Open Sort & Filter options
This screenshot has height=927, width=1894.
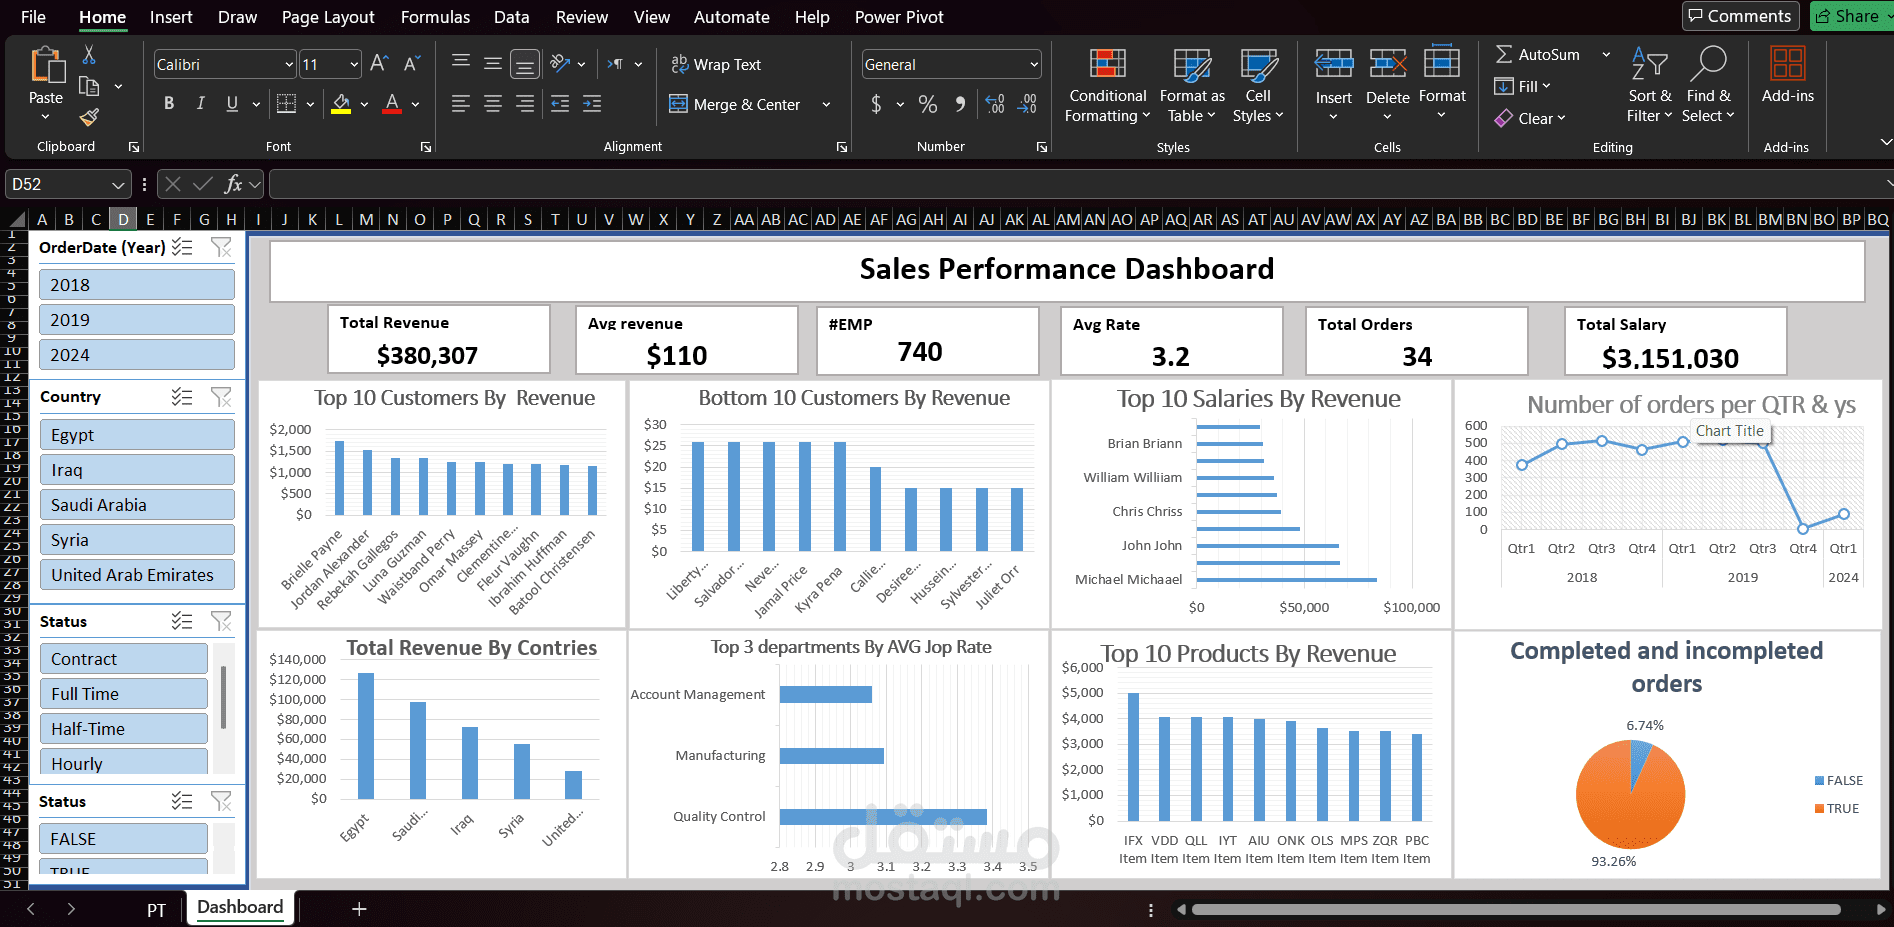click(x=1650, y=86)
